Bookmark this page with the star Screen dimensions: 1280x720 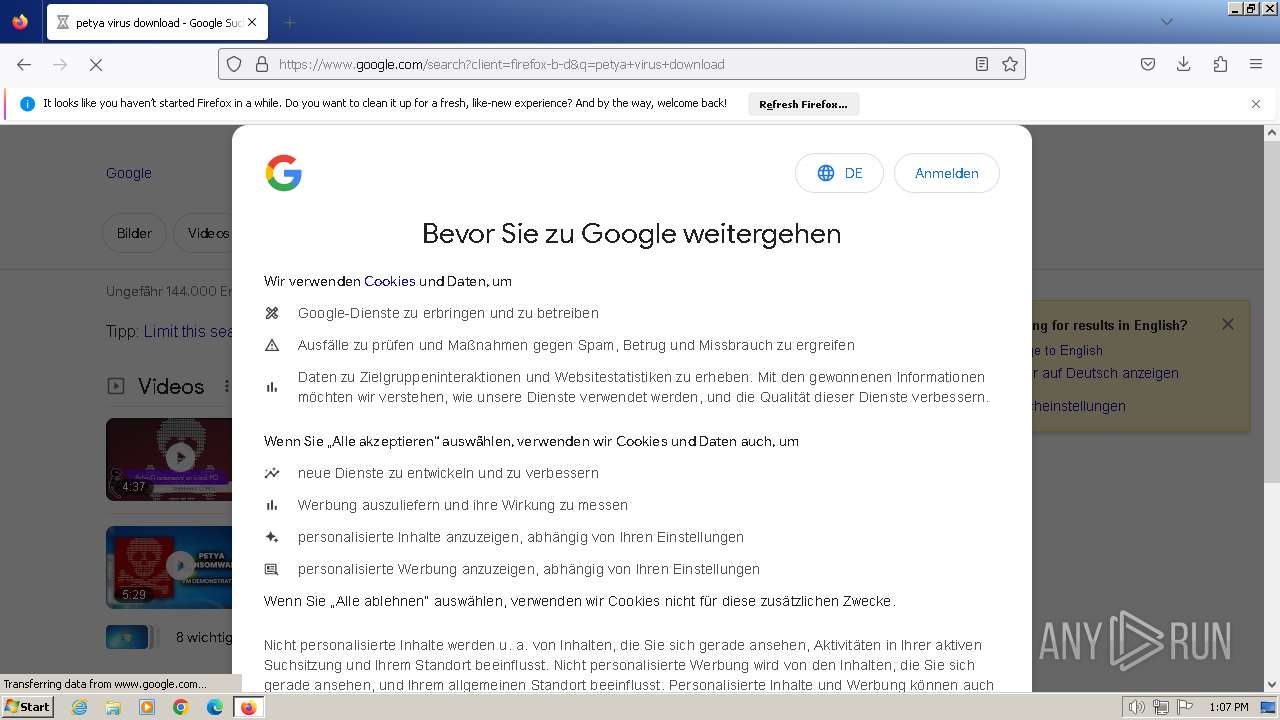point(1010,64)
